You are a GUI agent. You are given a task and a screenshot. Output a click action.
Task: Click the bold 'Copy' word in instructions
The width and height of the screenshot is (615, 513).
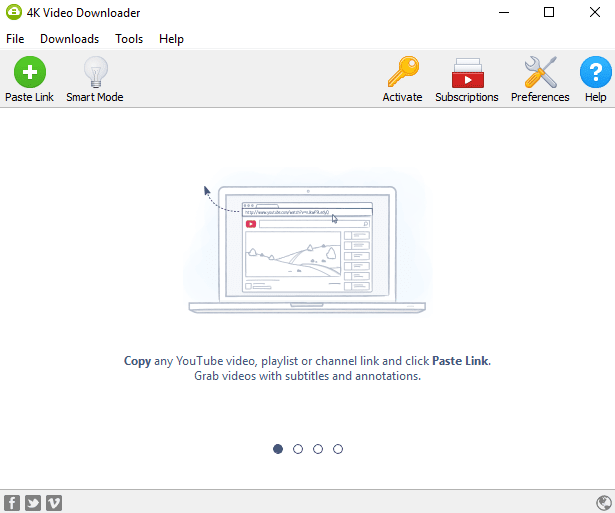pyautogui.click(x=137, y=361)
